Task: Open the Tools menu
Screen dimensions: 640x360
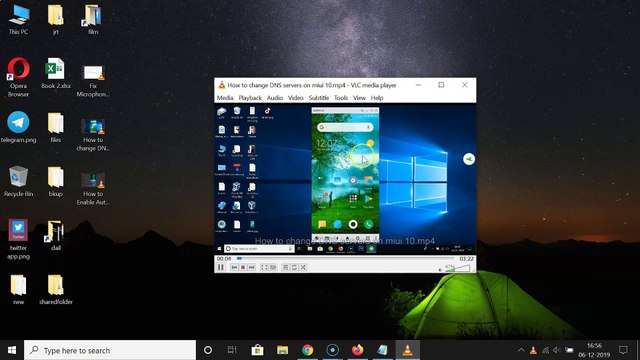Action: pyautogui.click(x=341, y=98)
